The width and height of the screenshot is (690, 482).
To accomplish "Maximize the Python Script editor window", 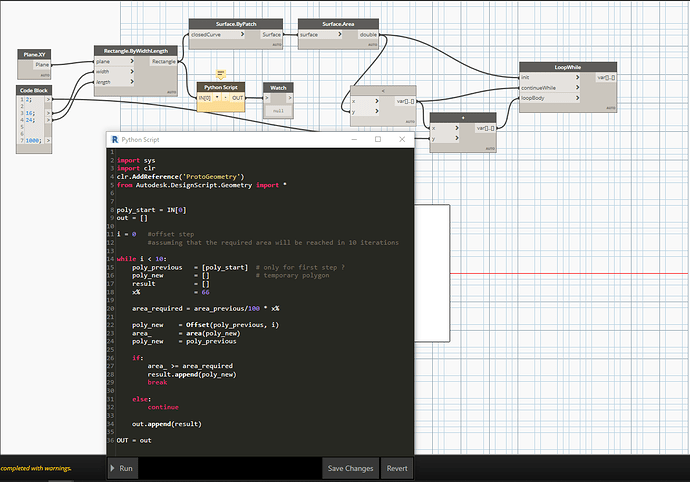I will [x=377, y=140].
